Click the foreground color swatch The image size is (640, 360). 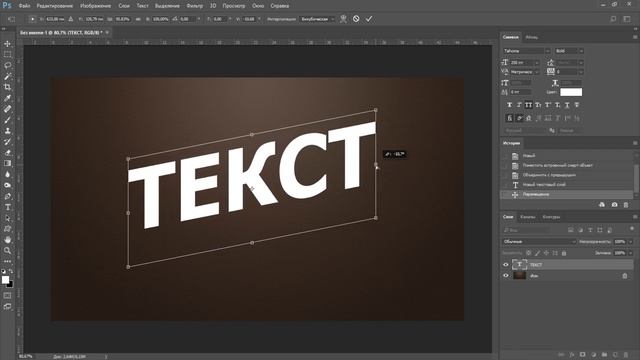coord(5,280)
